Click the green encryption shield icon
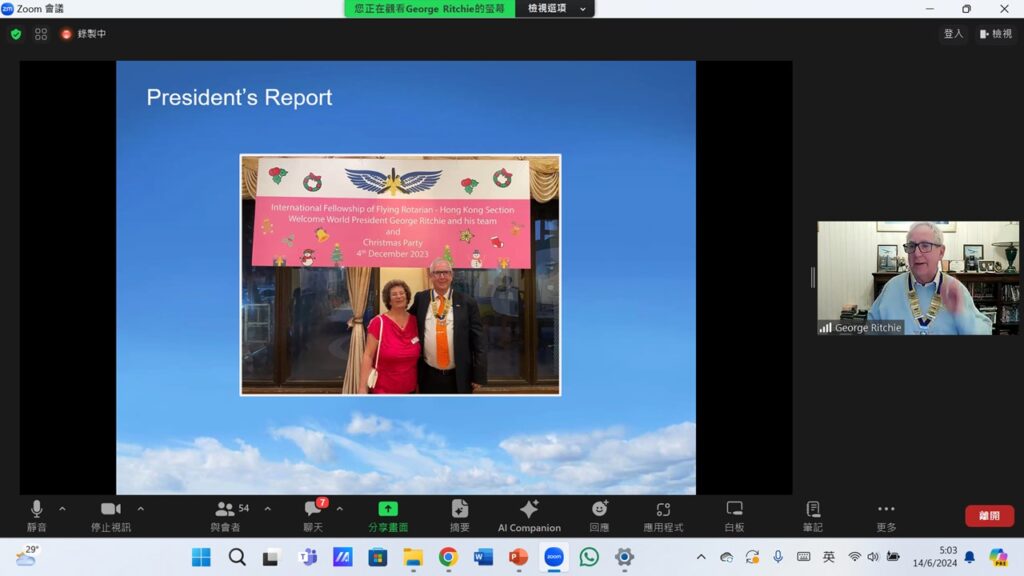This screenshot has width=1024, height=576. pyautogui.click(x=16, y=34)
